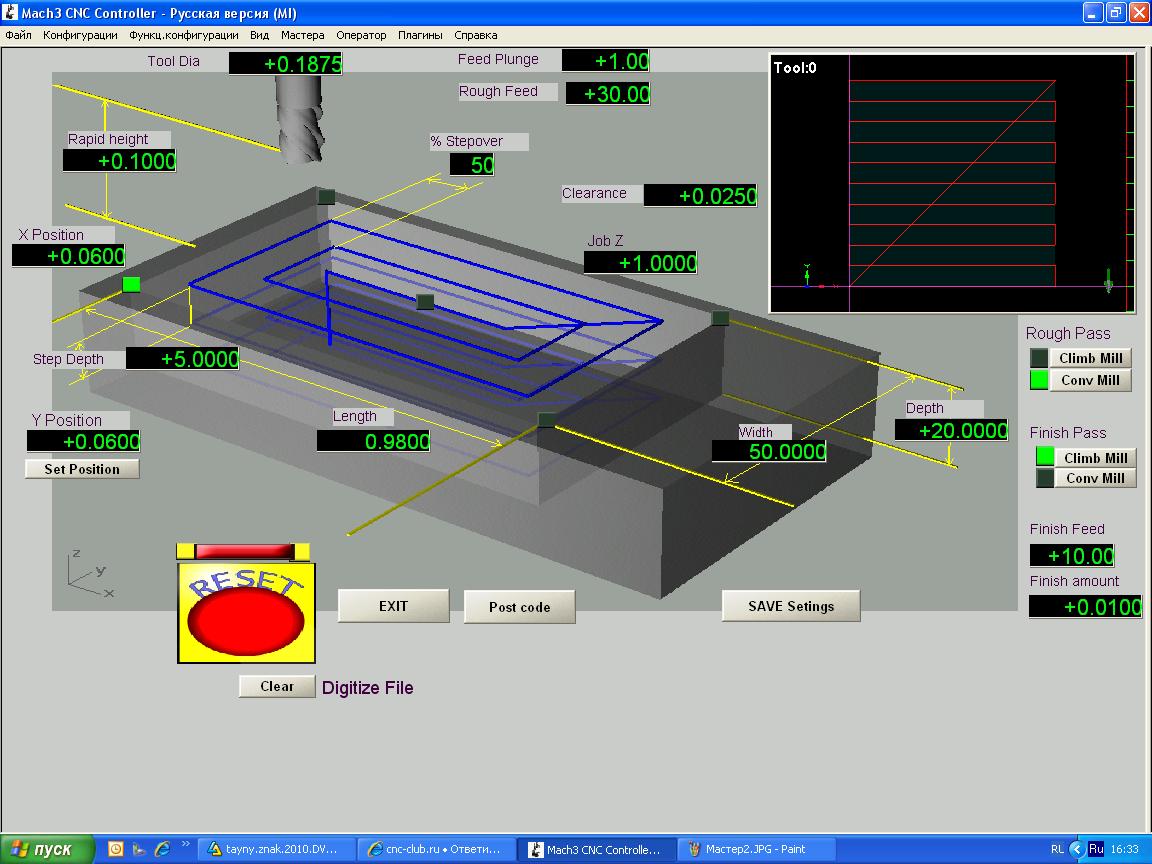The height and width of the screenshot is (864, 1152).
Task: Click the Rough Feed value field
Action: coord(608,93)
